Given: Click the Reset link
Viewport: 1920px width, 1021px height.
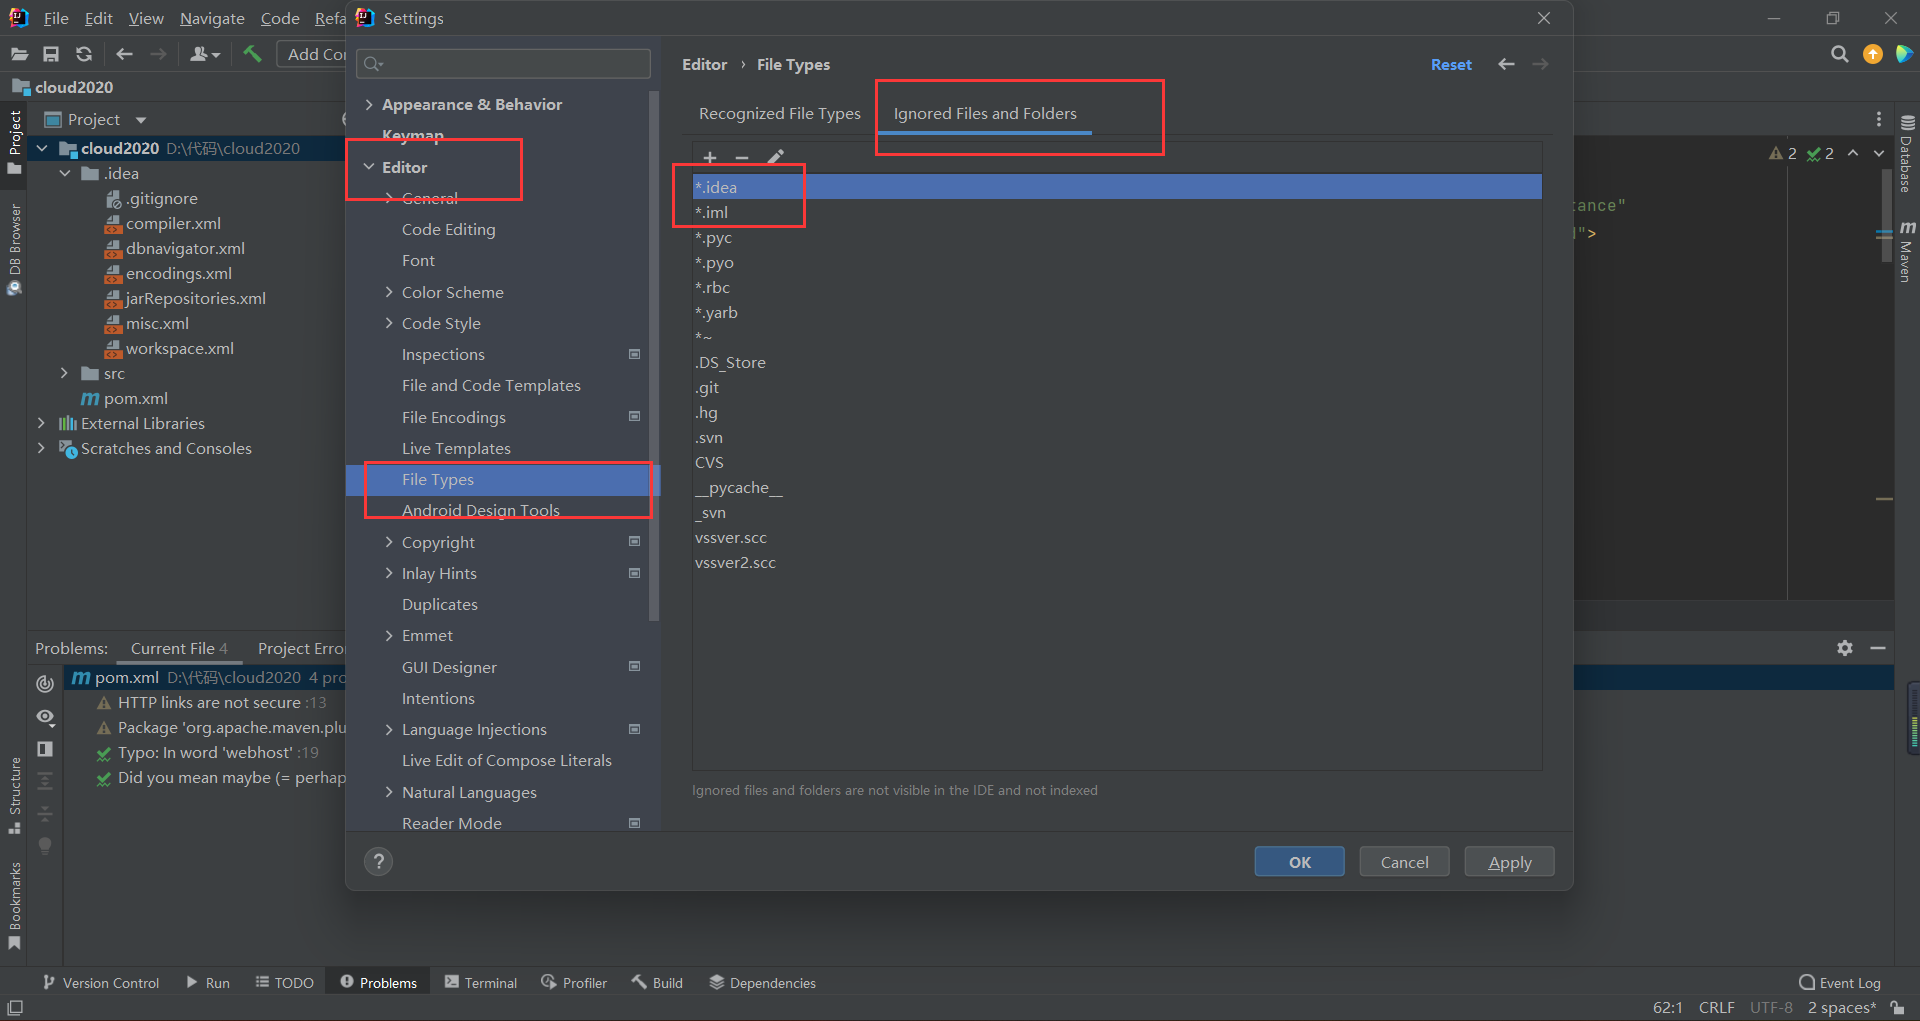Looking at the screenshot, I should coord(1451,64).
